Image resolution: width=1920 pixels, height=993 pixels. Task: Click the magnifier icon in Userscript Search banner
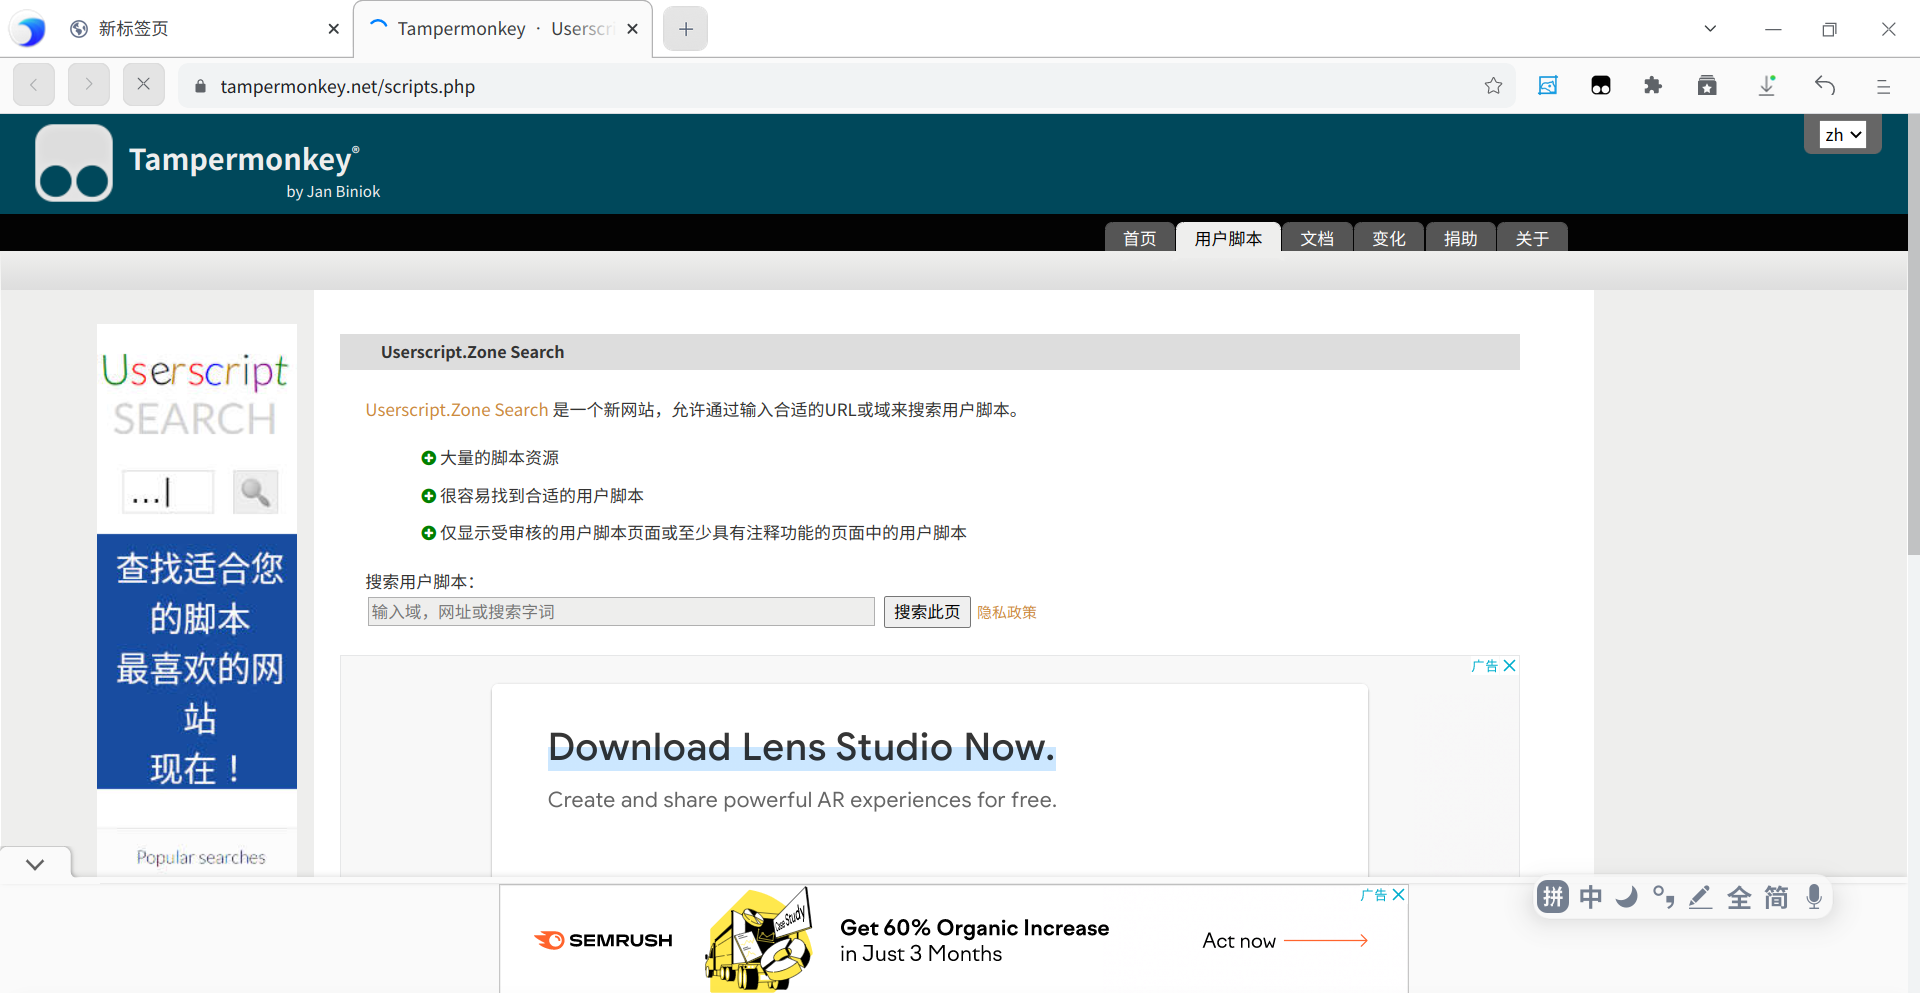click(x=255, y=492)
